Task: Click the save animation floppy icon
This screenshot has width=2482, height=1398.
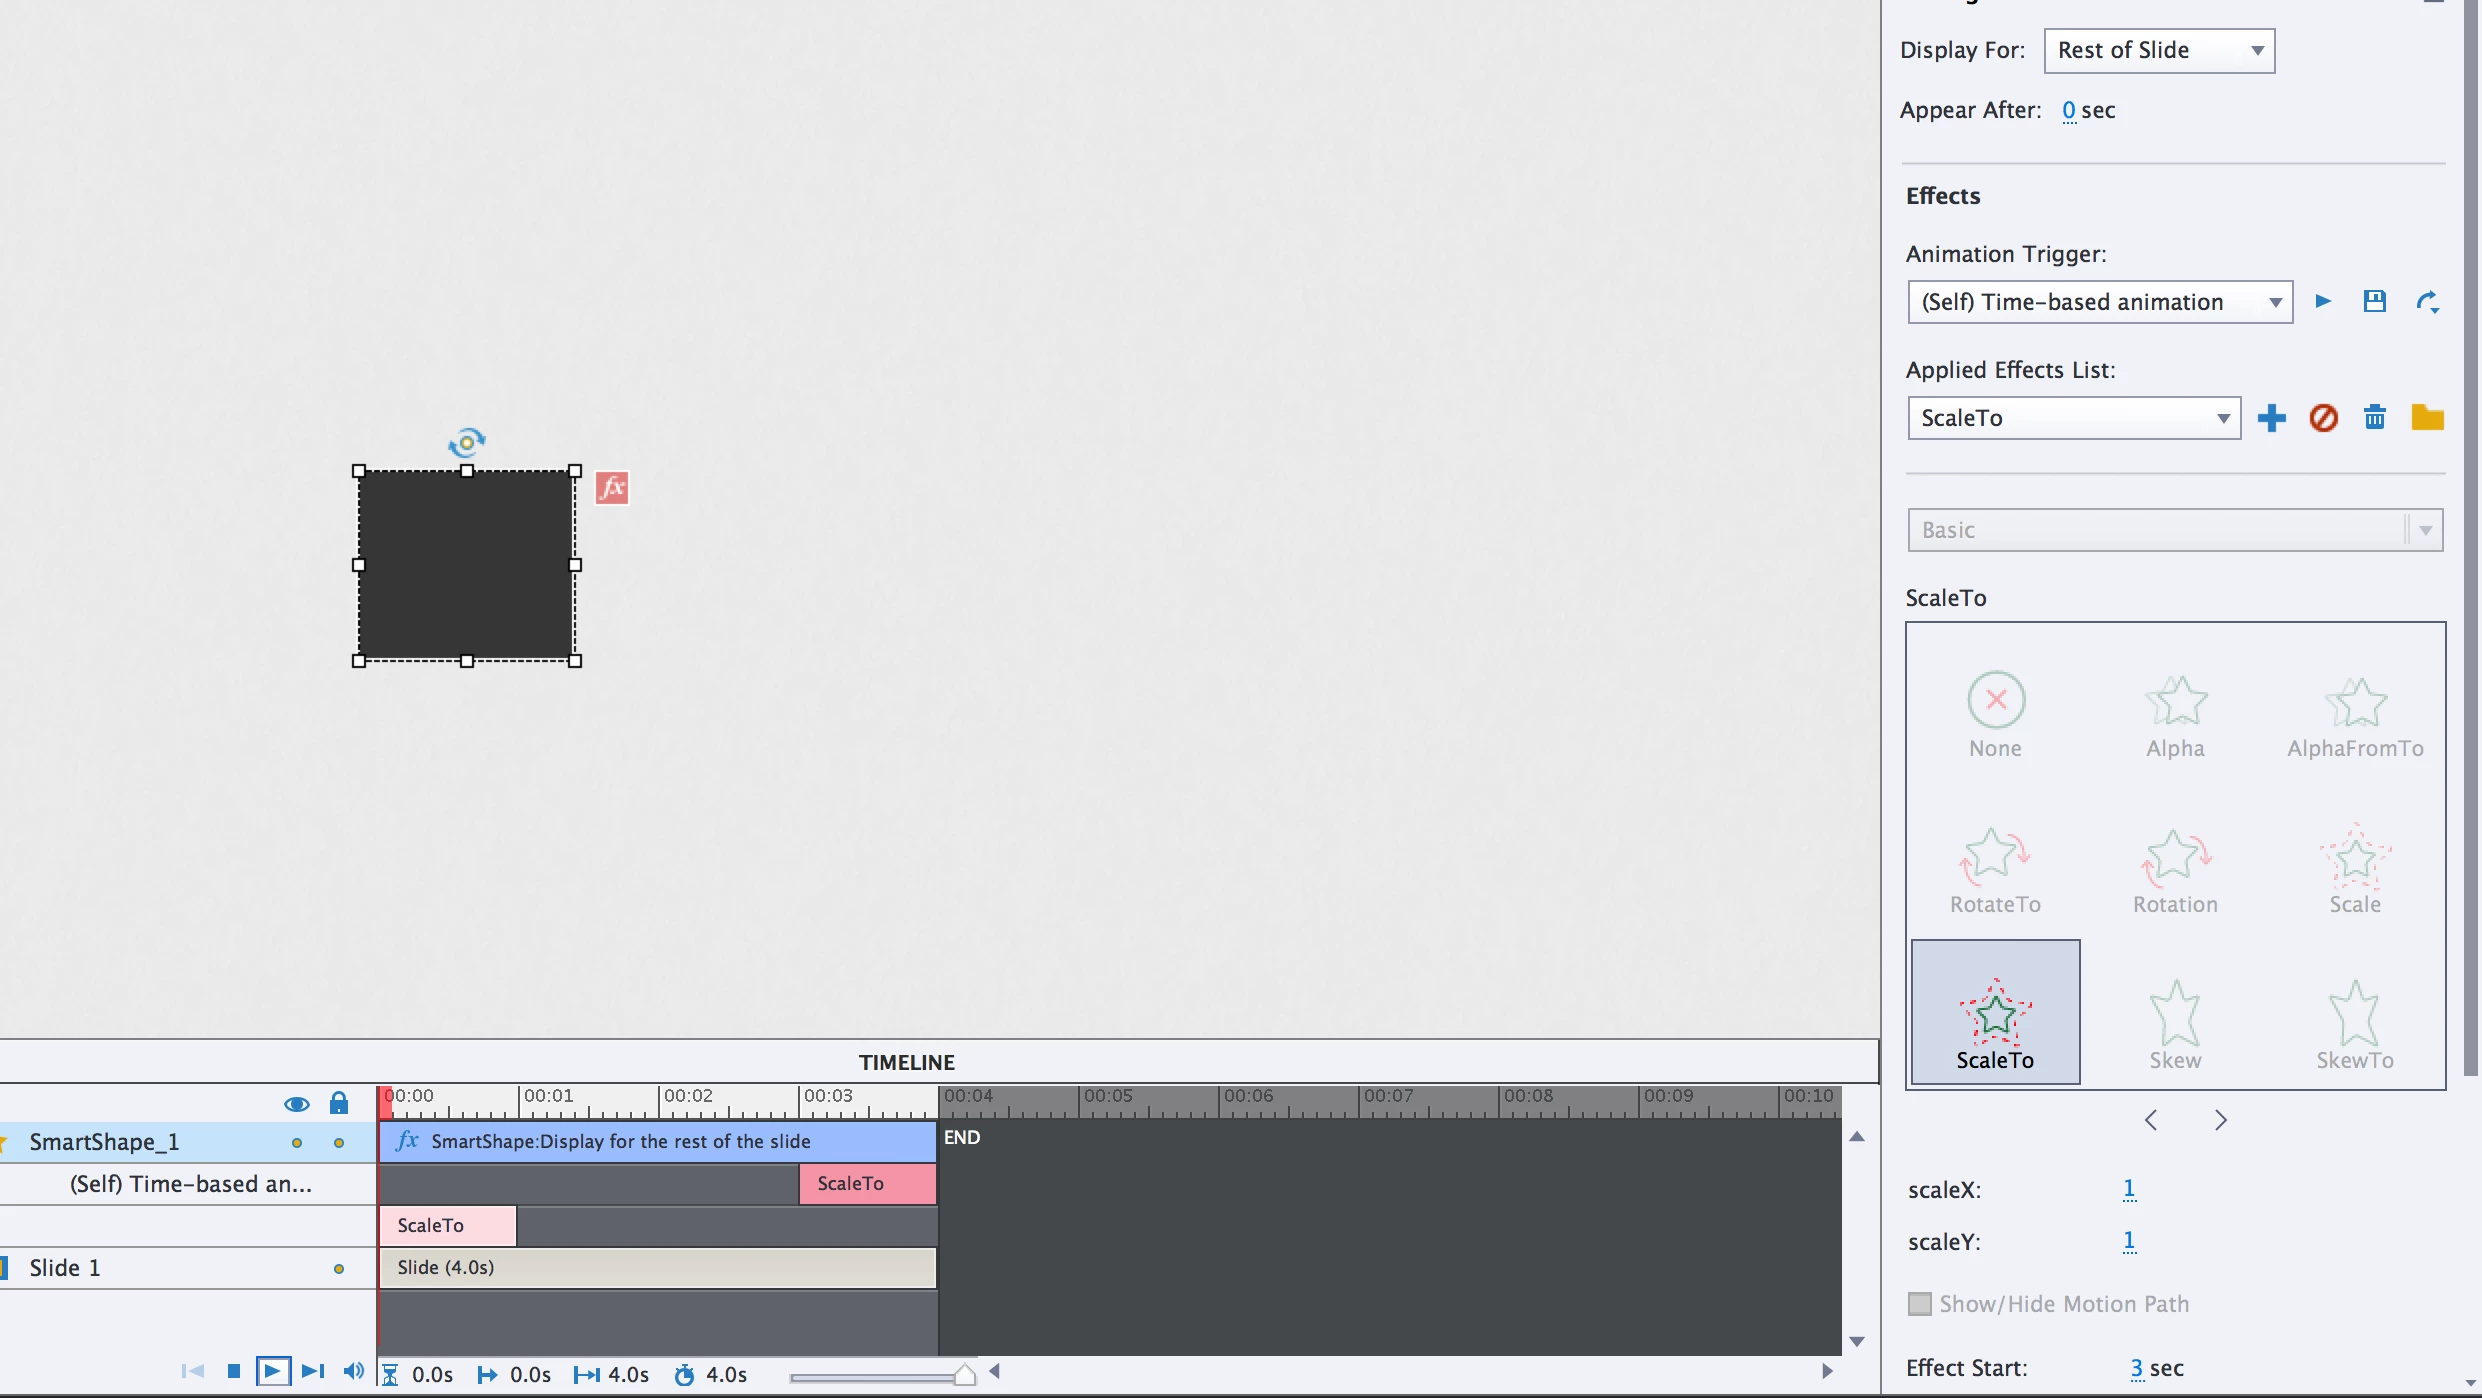Action: coord(2374,301)
